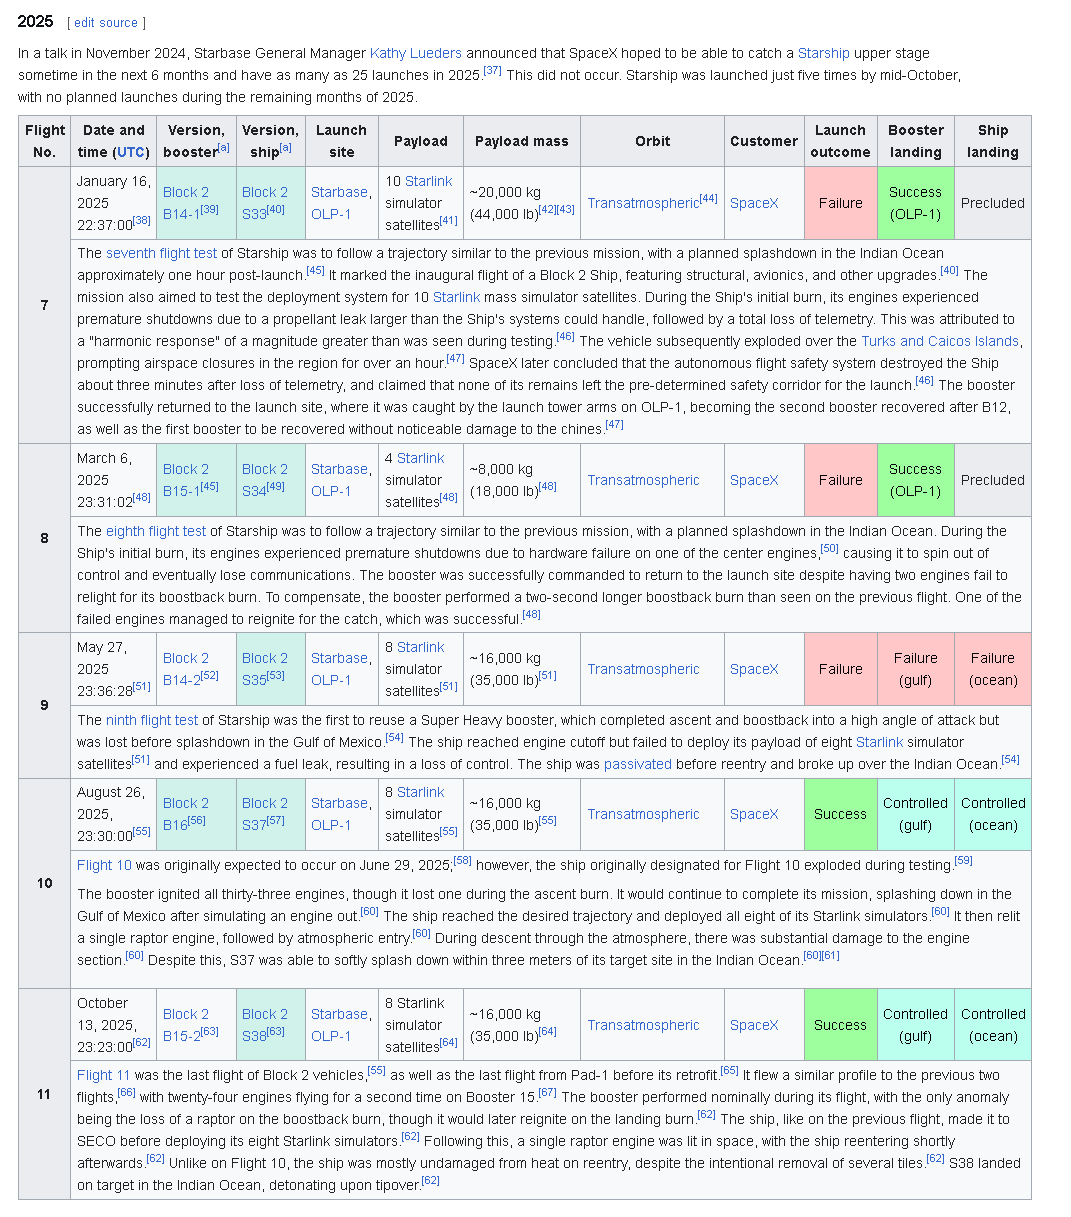Screen dimensions: 1071x1217
Task: Select the 'Failure (ocean)' ship landing cell
Action: coord(993,669)
